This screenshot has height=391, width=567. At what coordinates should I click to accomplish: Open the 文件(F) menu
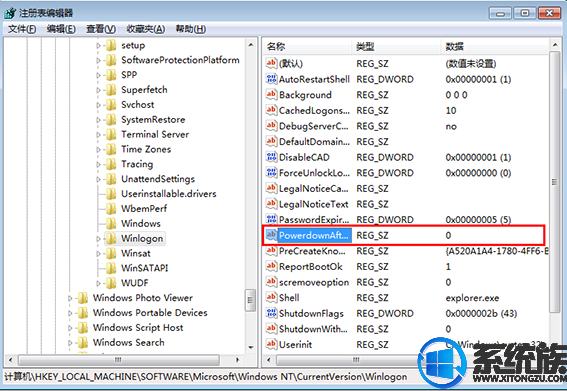[x=22, y=29]
